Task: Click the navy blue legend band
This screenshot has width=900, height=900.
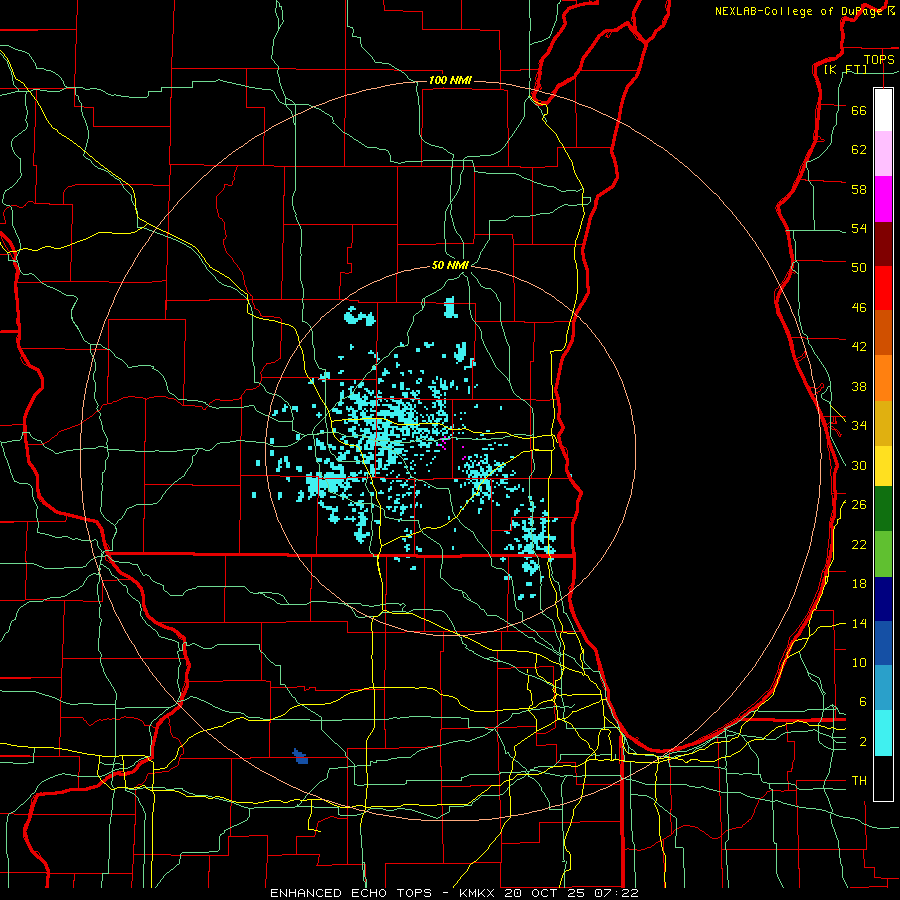Action: [x=883, y=599]
